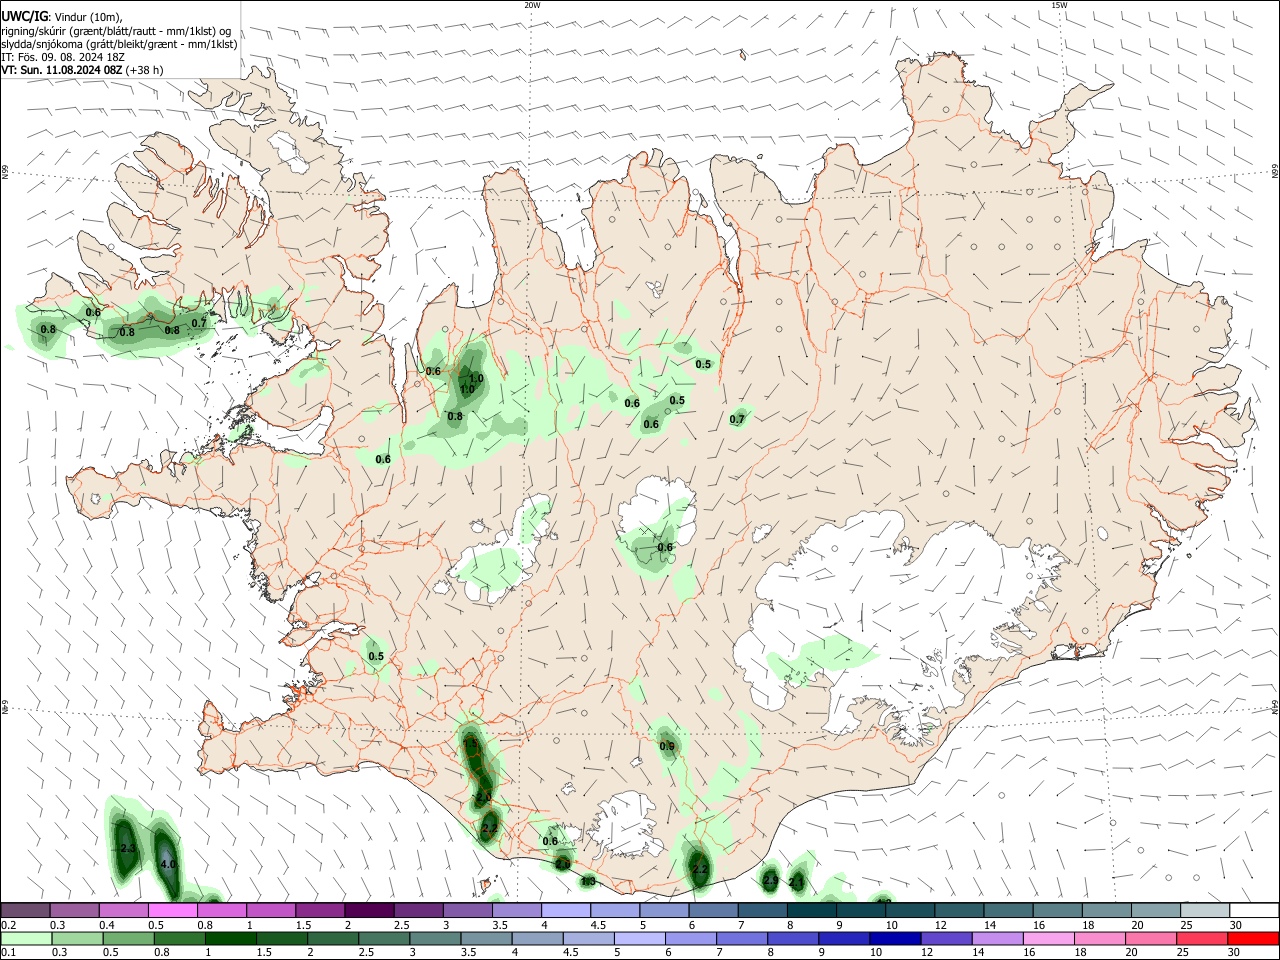
Task: Pick the dark teal 8 mm snow swatch
Action: 812,910
